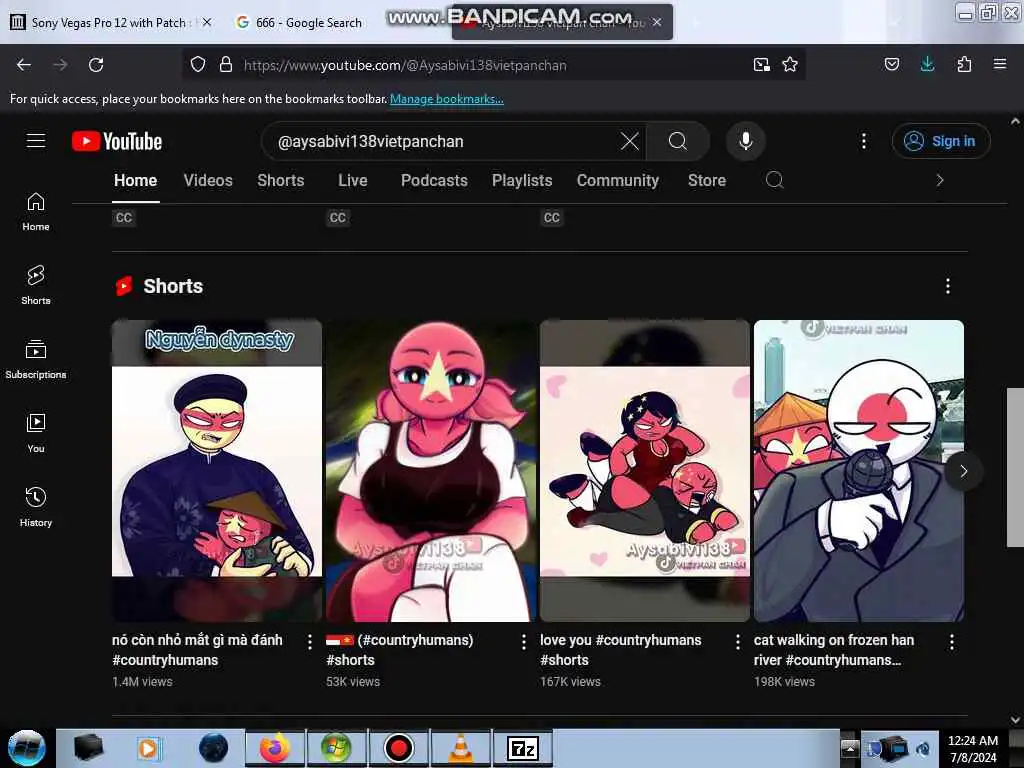The height and width of the screenshot is (768, 1024).
Task: Open the Nguyễn dynasty short thumbnail
Action: coord(217,470)
